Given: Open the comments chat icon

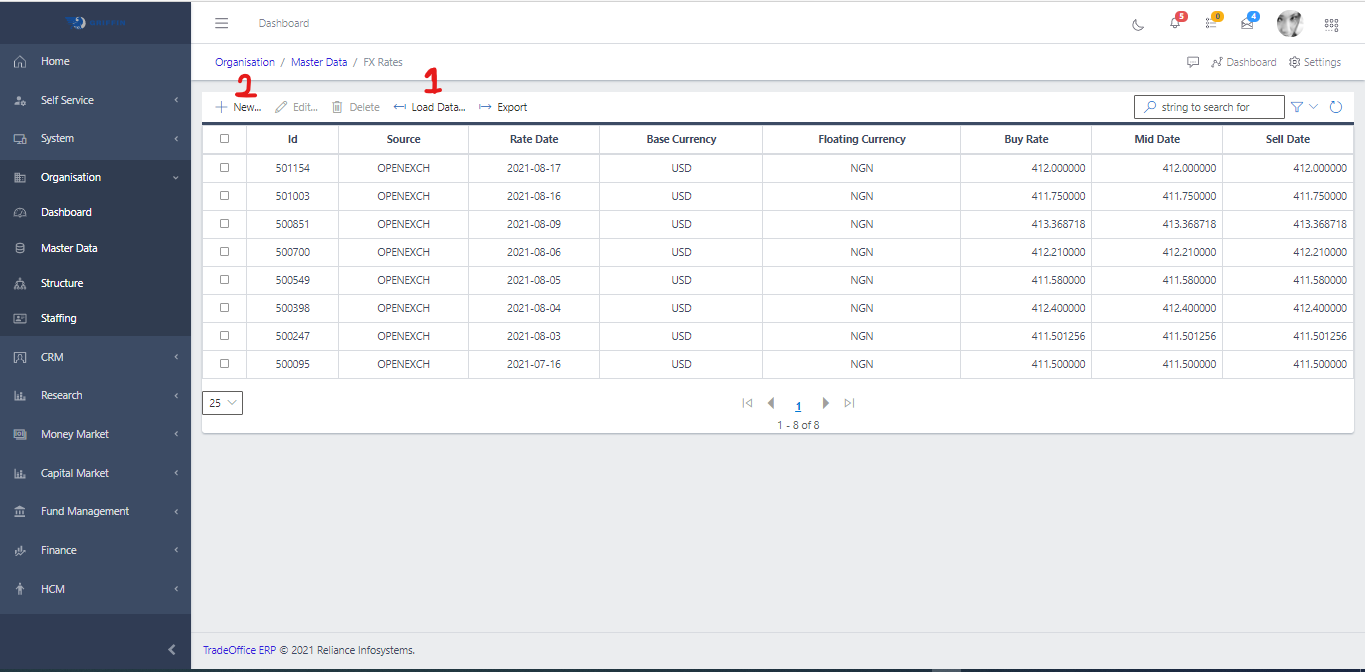Looking at the screenshot, I should [x=1193, y=62].
